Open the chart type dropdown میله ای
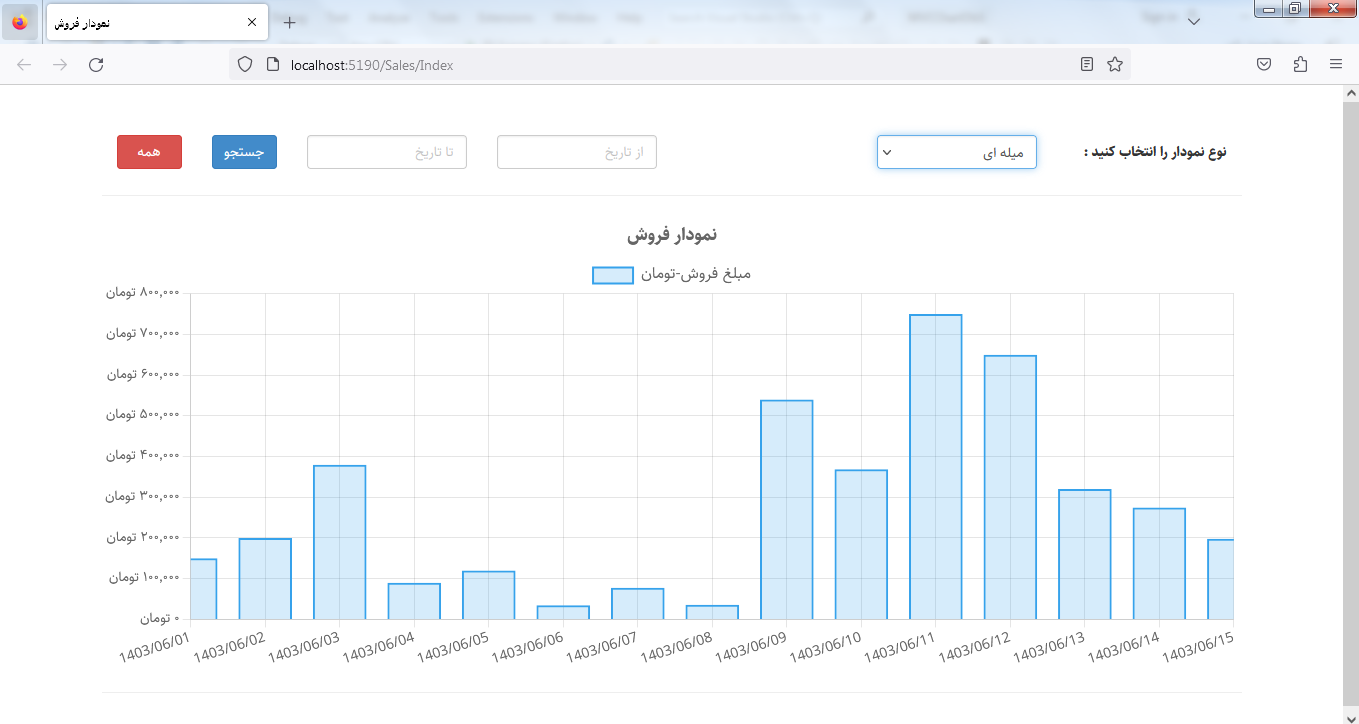This screenshot has width=1359, height=724. (x=956, y=152)
